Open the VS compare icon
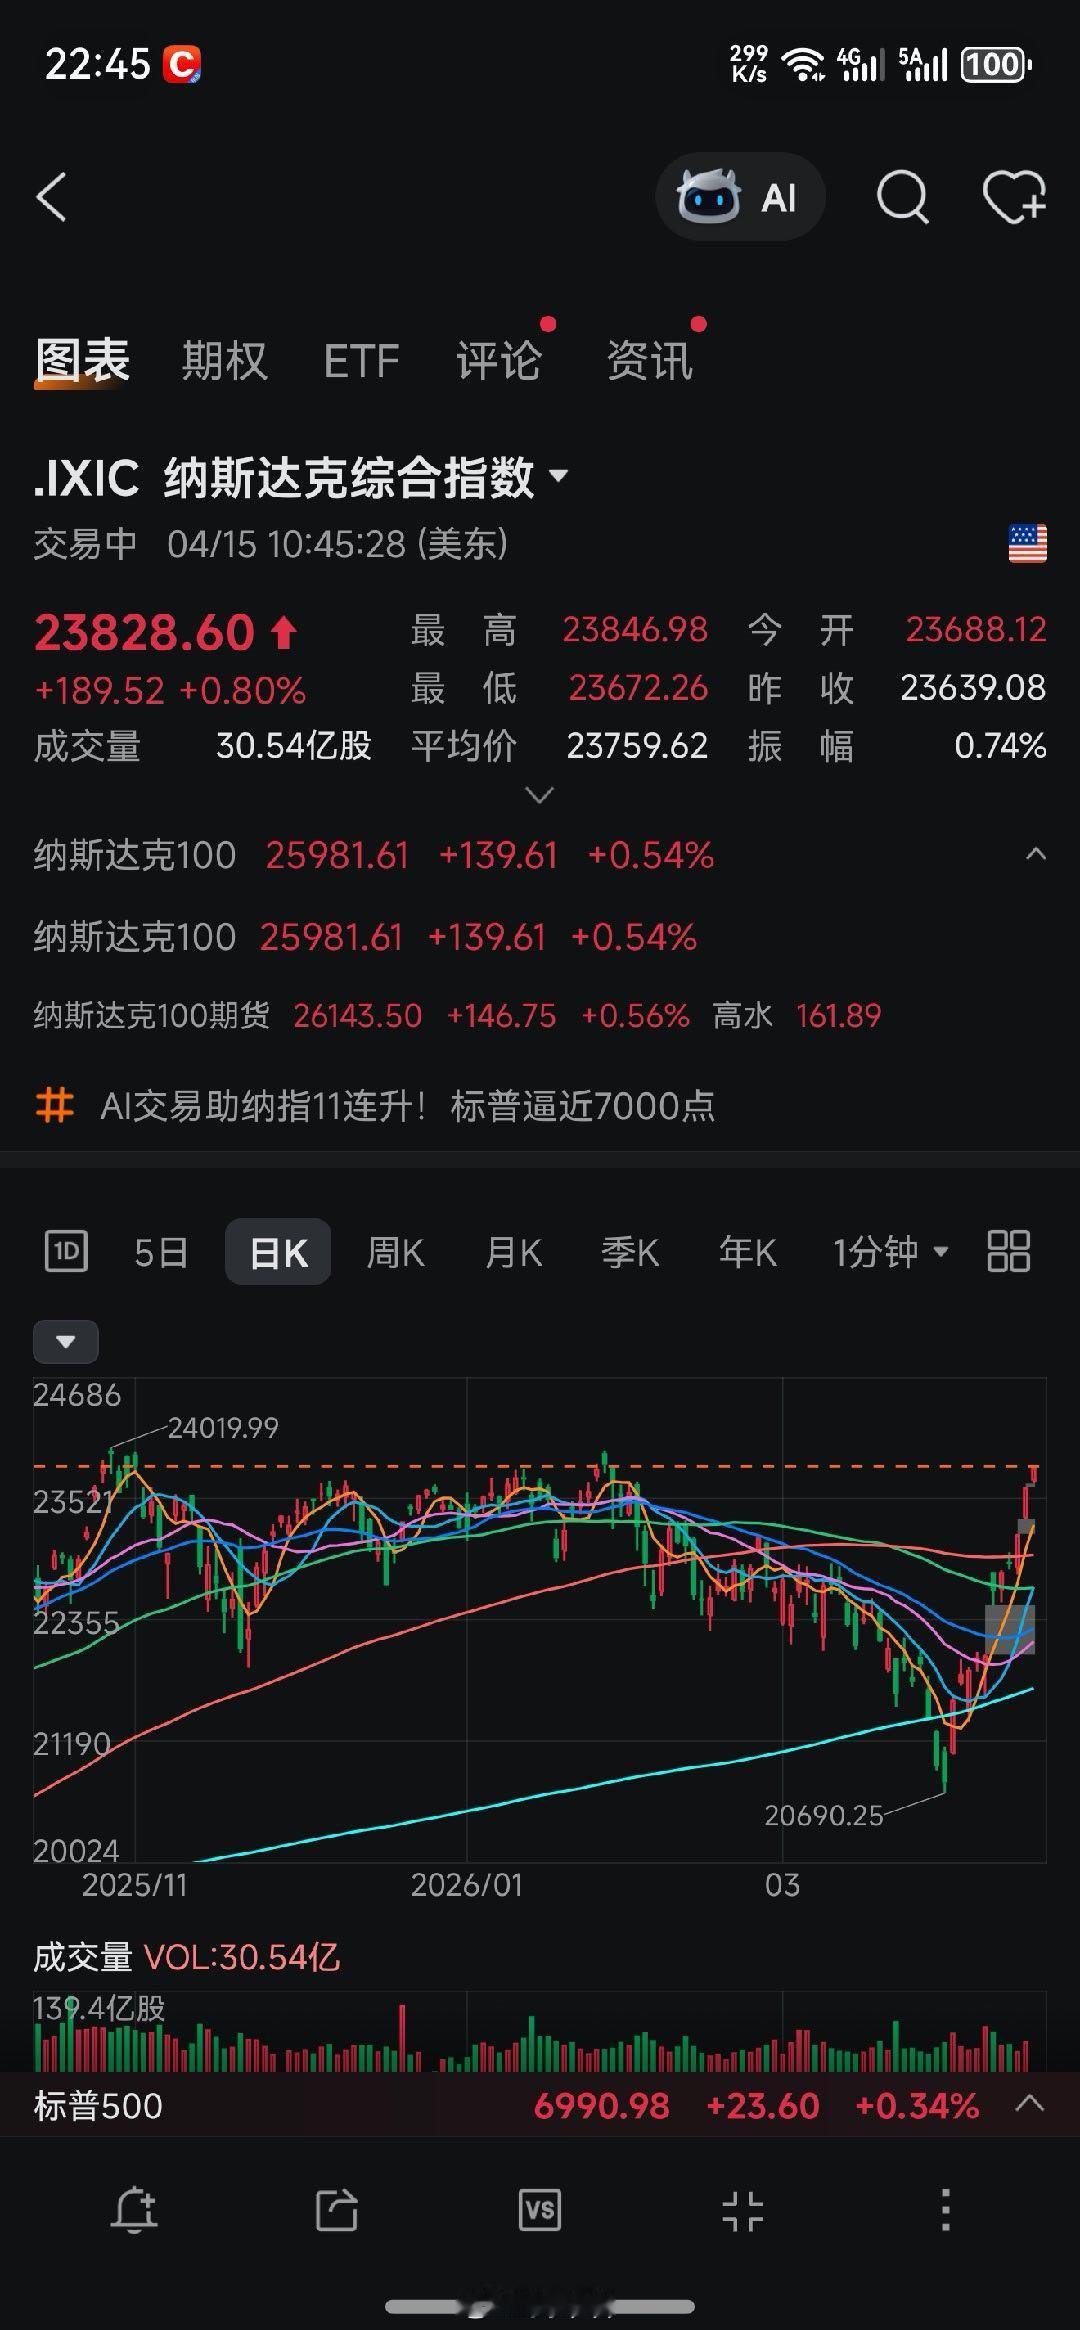Screen dimensions: 1080x2330 539,2209
